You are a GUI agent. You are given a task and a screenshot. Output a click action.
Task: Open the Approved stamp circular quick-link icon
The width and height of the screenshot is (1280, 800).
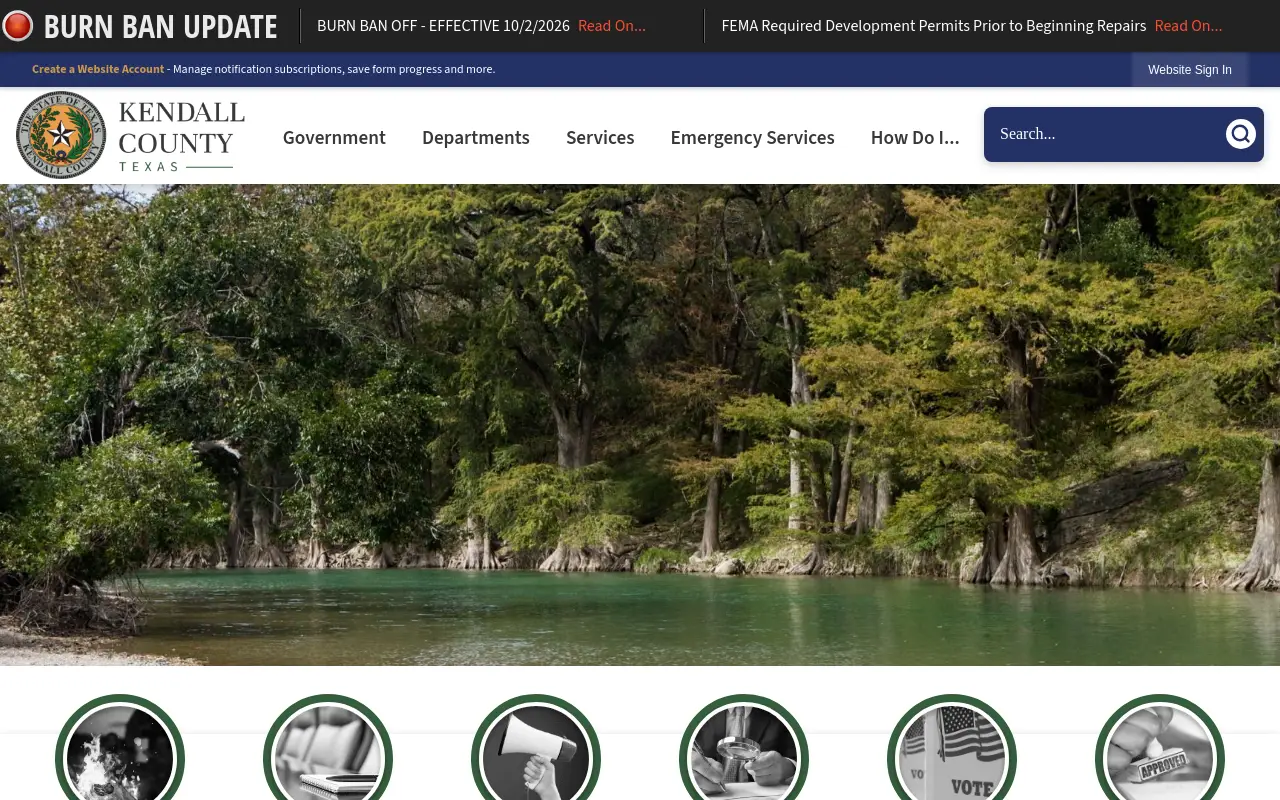[x=1160, y=747]
